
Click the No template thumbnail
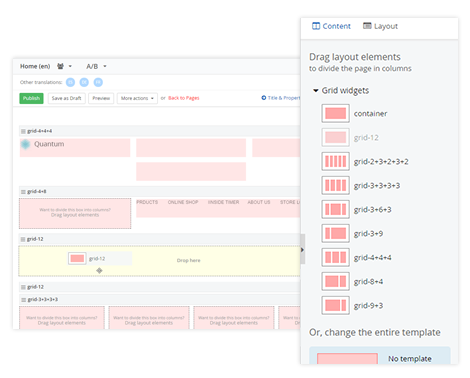347,359
